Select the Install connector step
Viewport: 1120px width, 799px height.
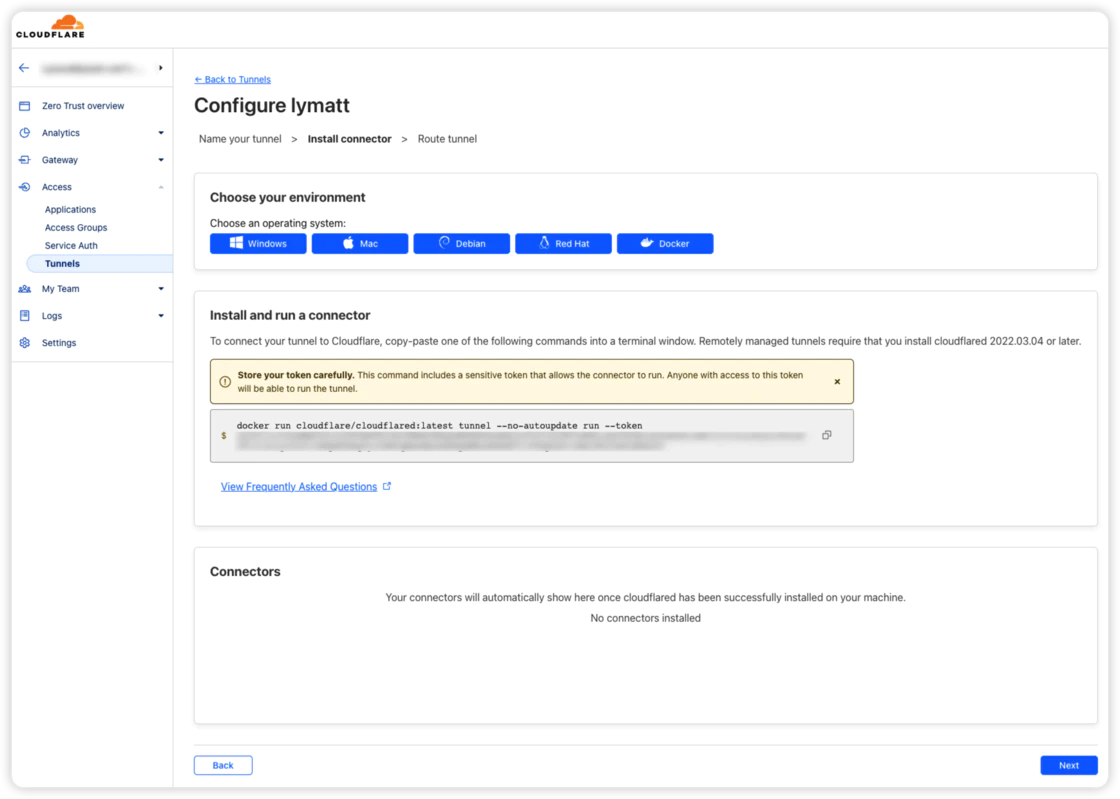click(x=349, y=139)
